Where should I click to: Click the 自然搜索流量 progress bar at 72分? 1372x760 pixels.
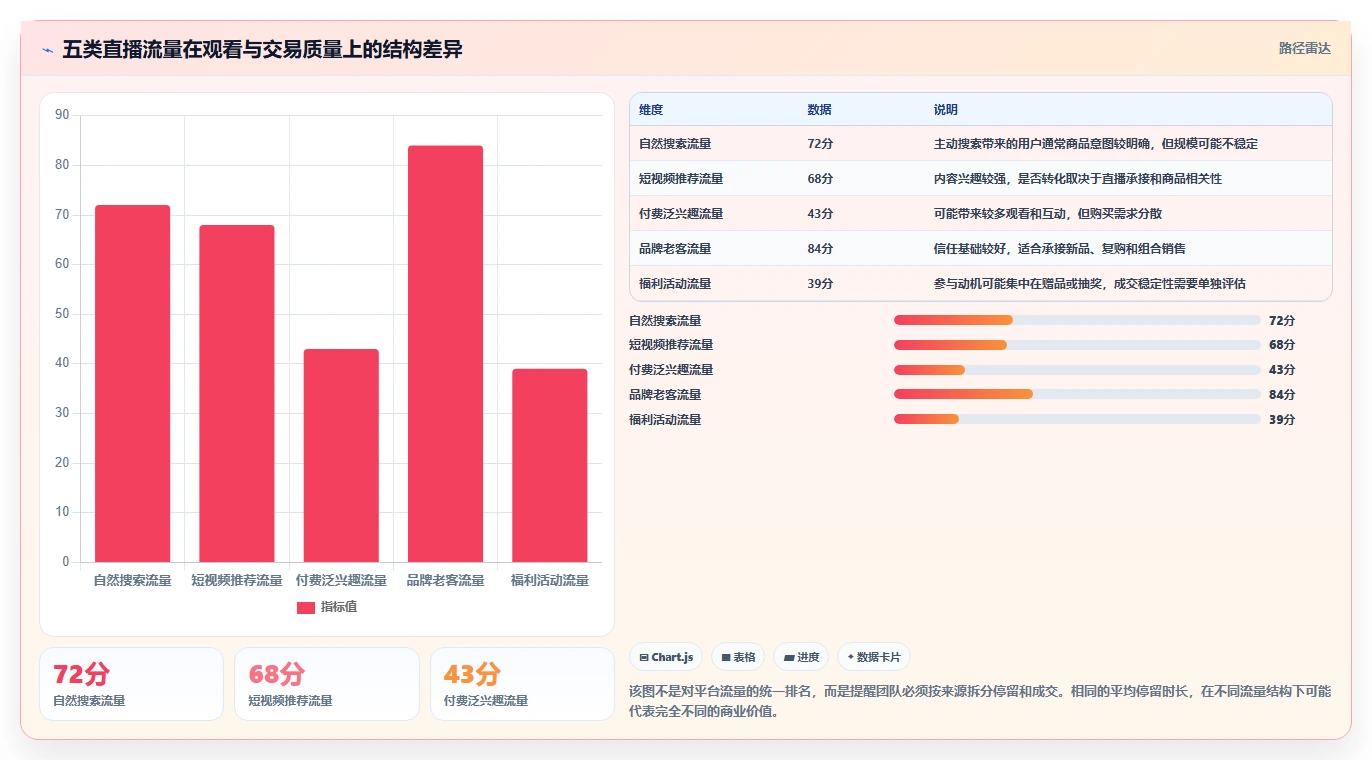click(1077, 320)
